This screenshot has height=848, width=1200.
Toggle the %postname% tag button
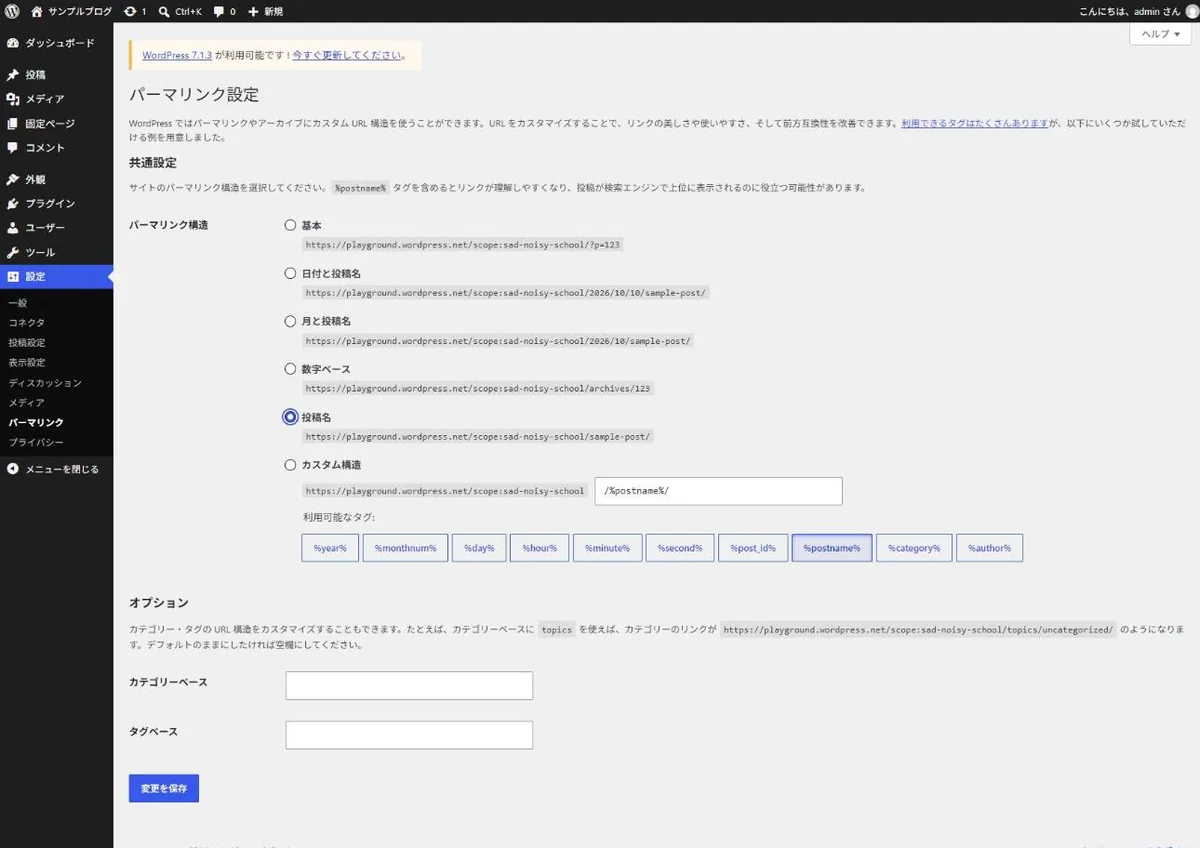pyautogui.click(x=832, y=548)
